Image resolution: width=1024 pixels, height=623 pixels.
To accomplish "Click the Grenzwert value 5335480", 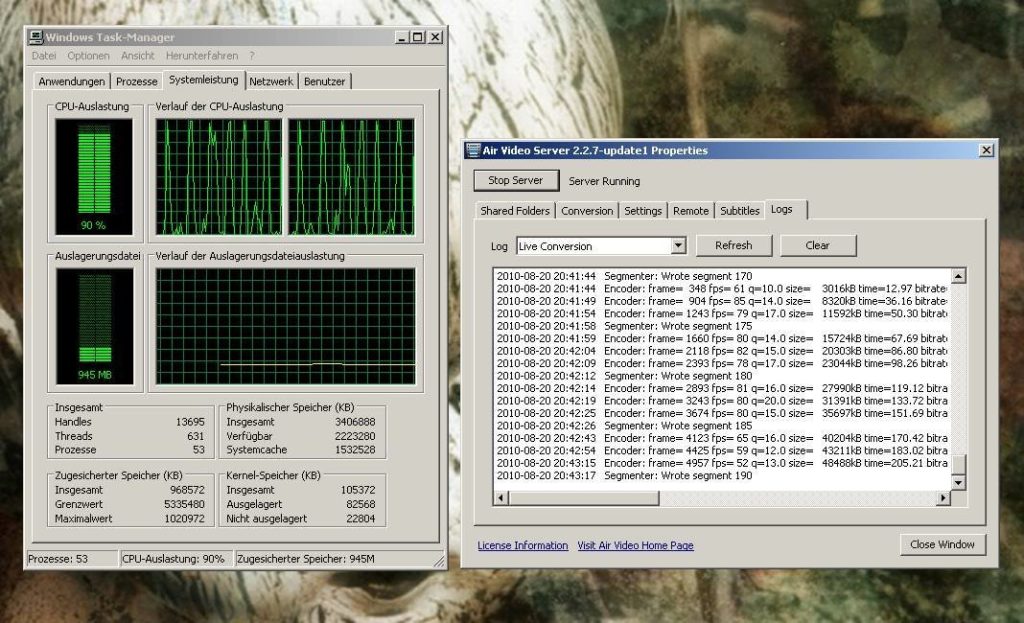I will pyautogui.click(x=184, y=505).
